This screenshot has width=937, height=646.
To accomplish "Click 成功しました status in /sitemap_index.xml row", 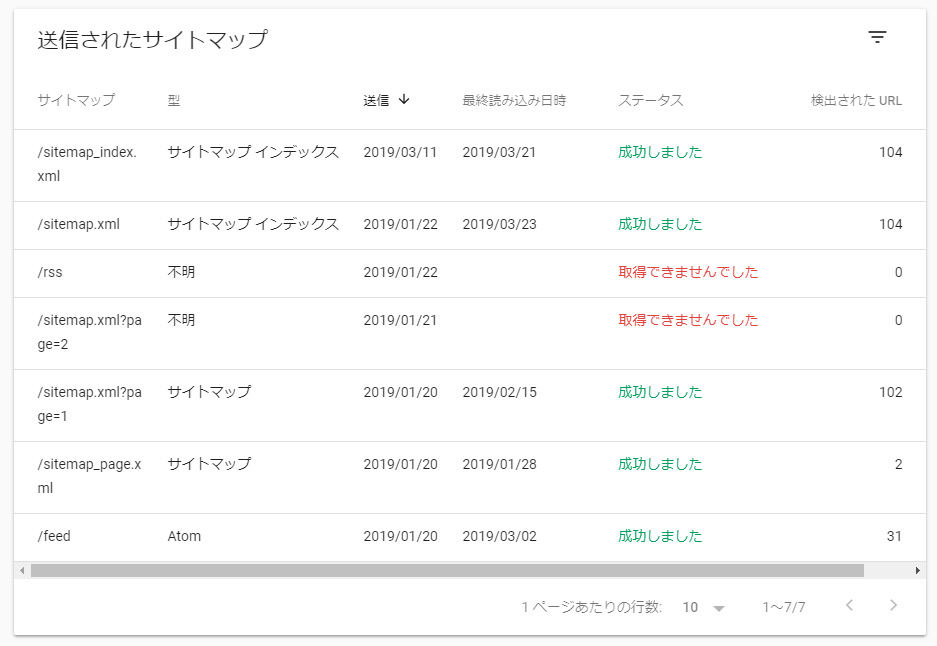I will pos(660,152).
